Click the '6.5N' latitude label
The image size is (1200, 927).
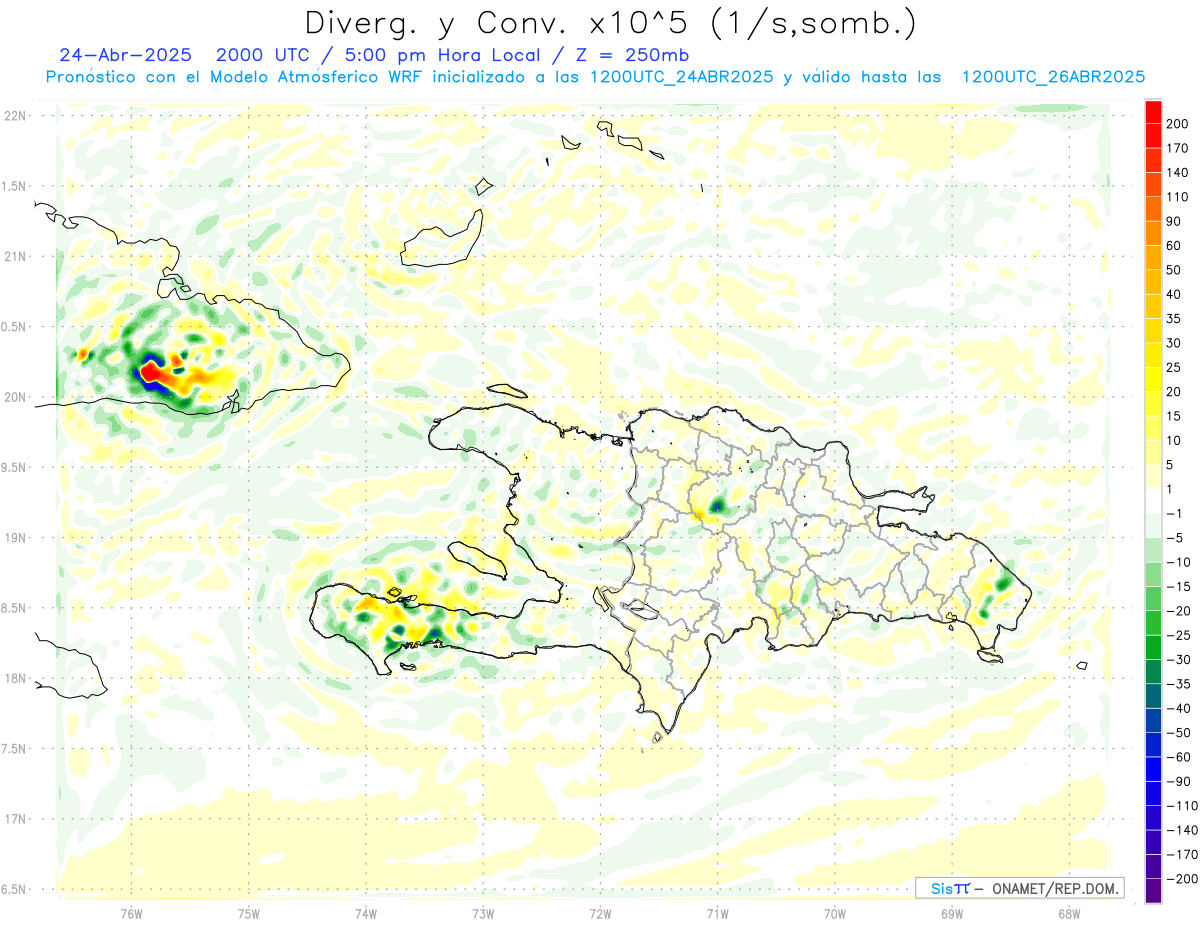[15, 889]
